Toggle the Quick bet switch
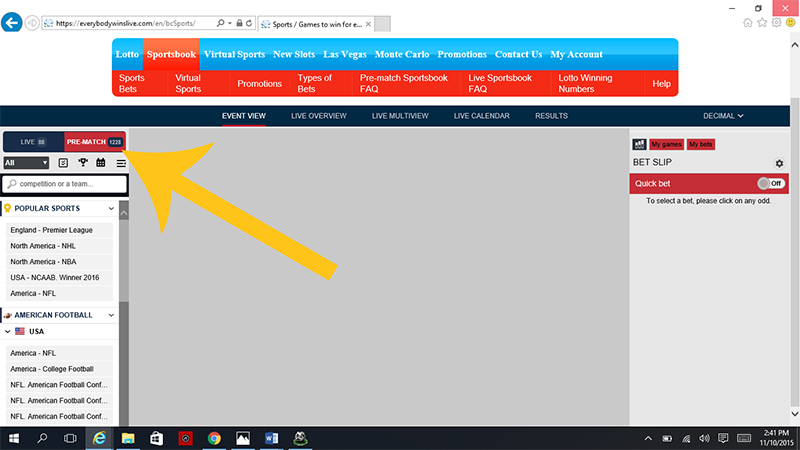 [x=770, y=183]
